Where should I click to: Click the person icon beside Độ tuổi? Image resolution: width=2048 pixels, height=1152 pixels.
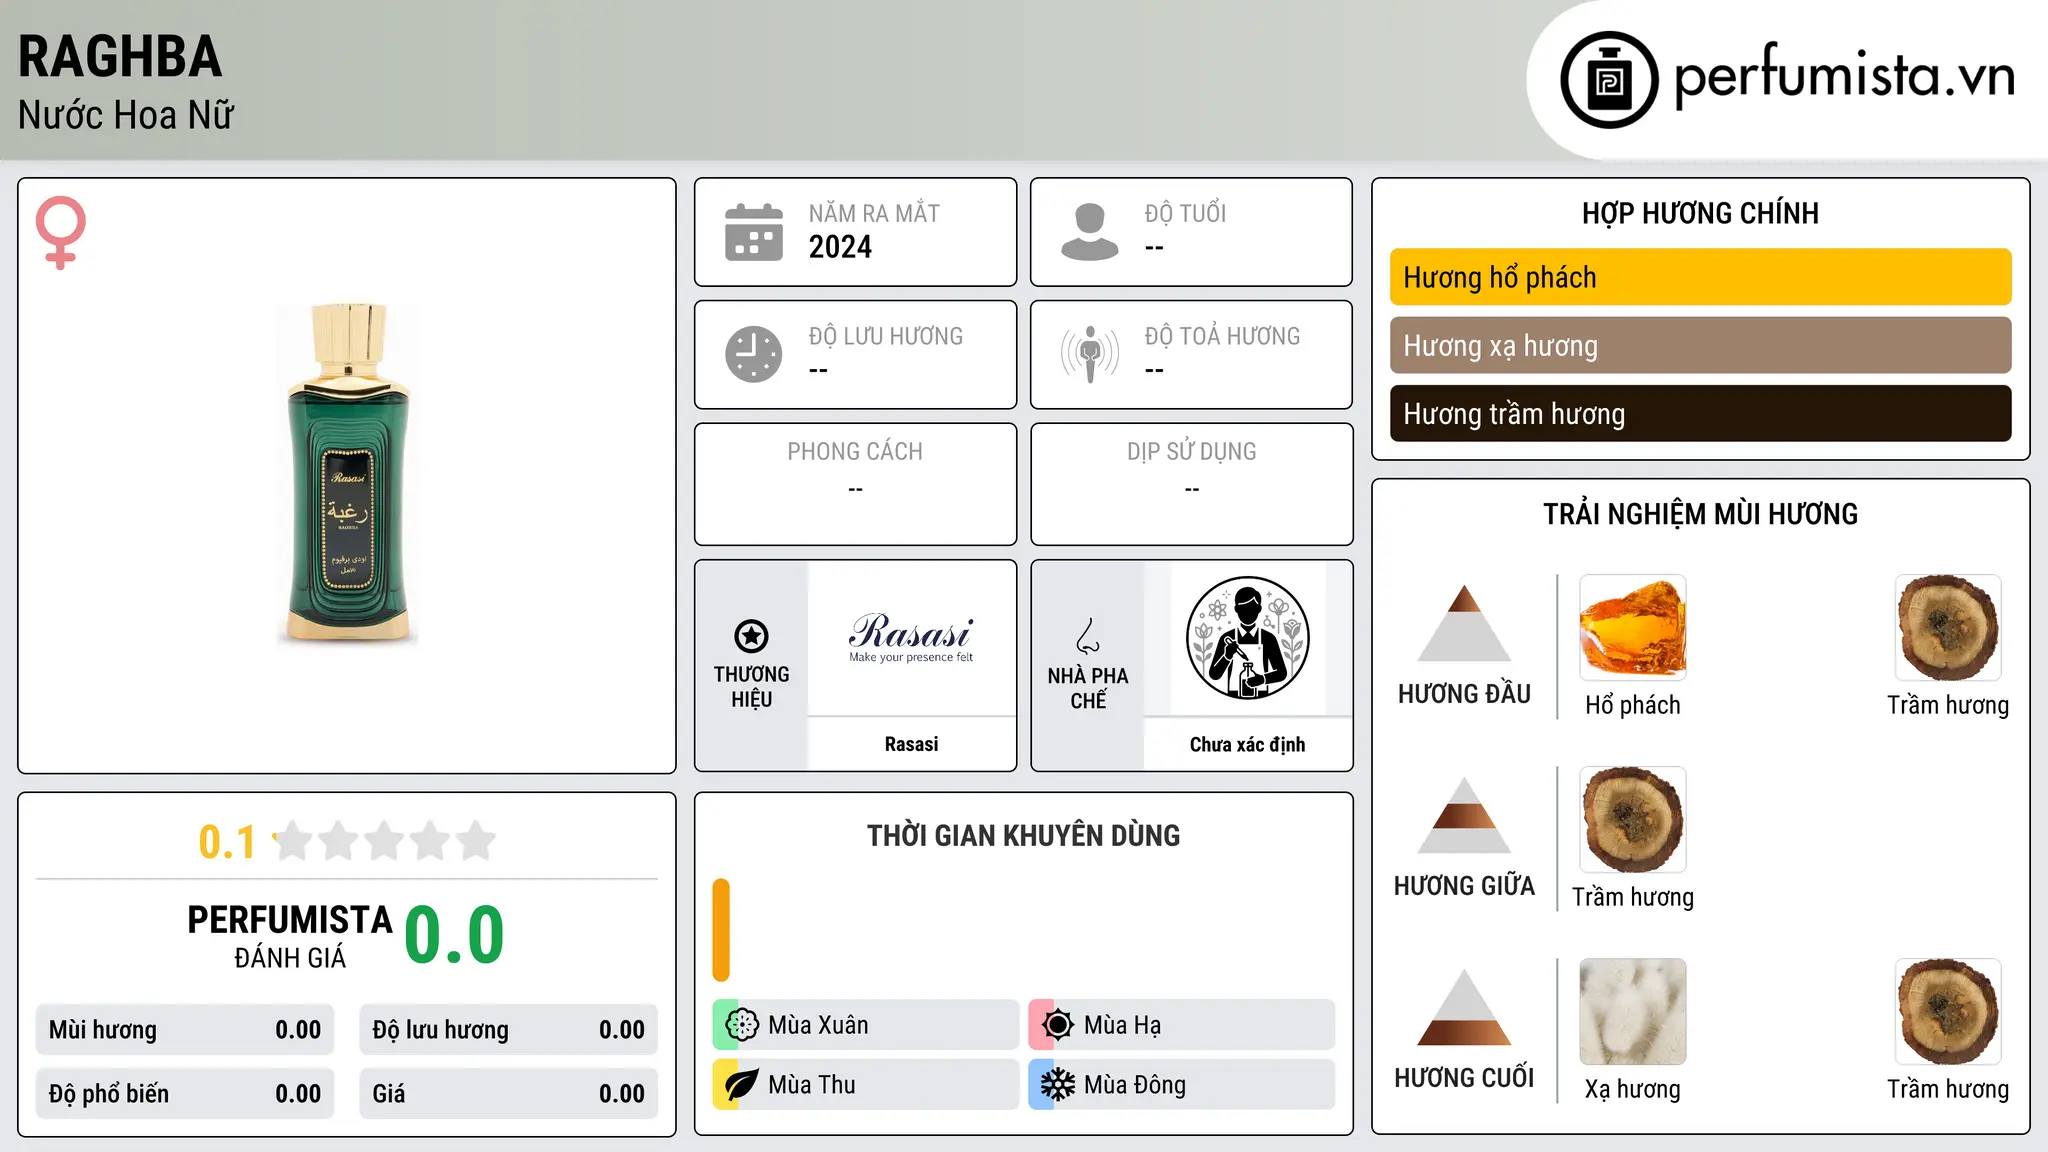[x=1090, y=232]
